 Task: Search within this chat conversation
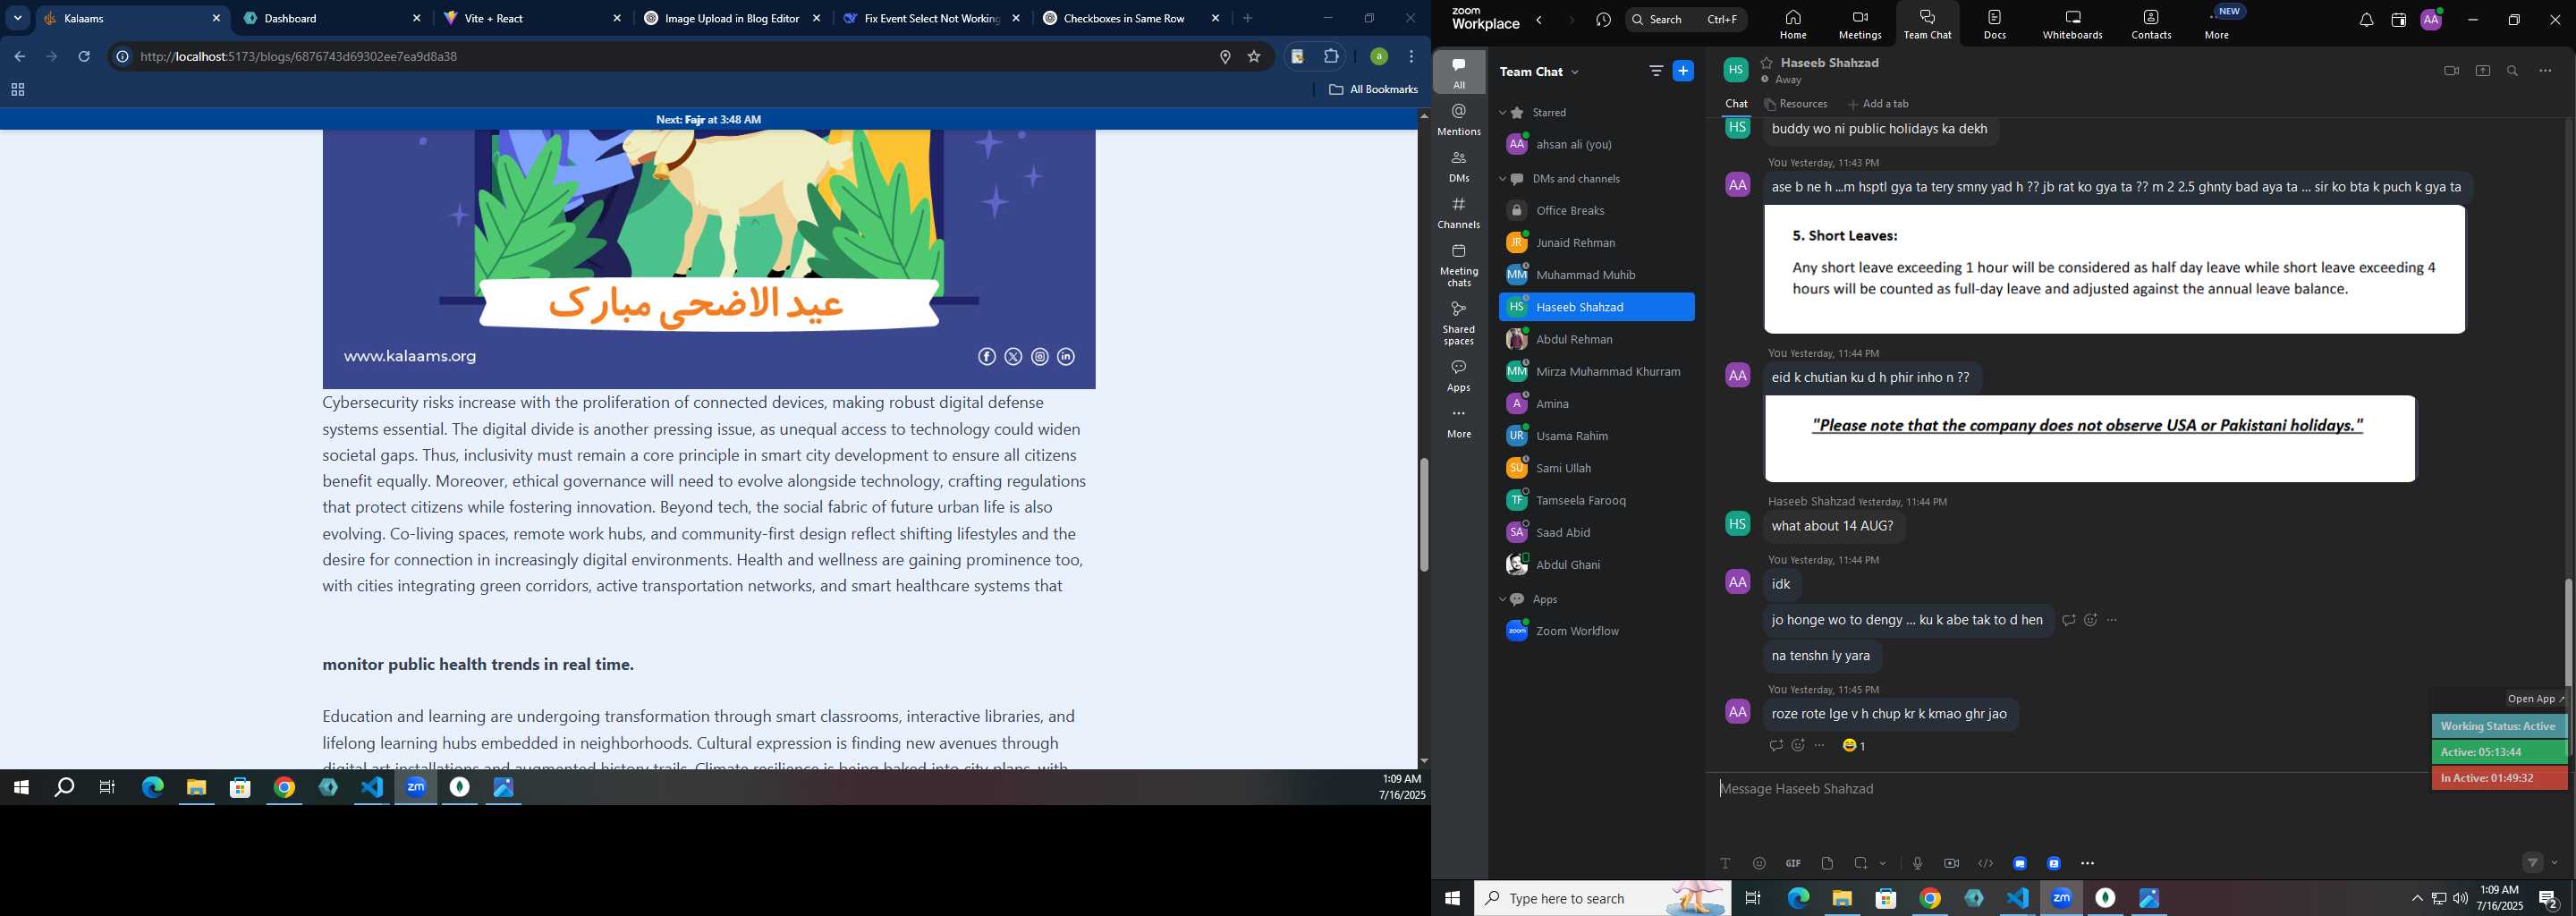(x=2513, y=71)
